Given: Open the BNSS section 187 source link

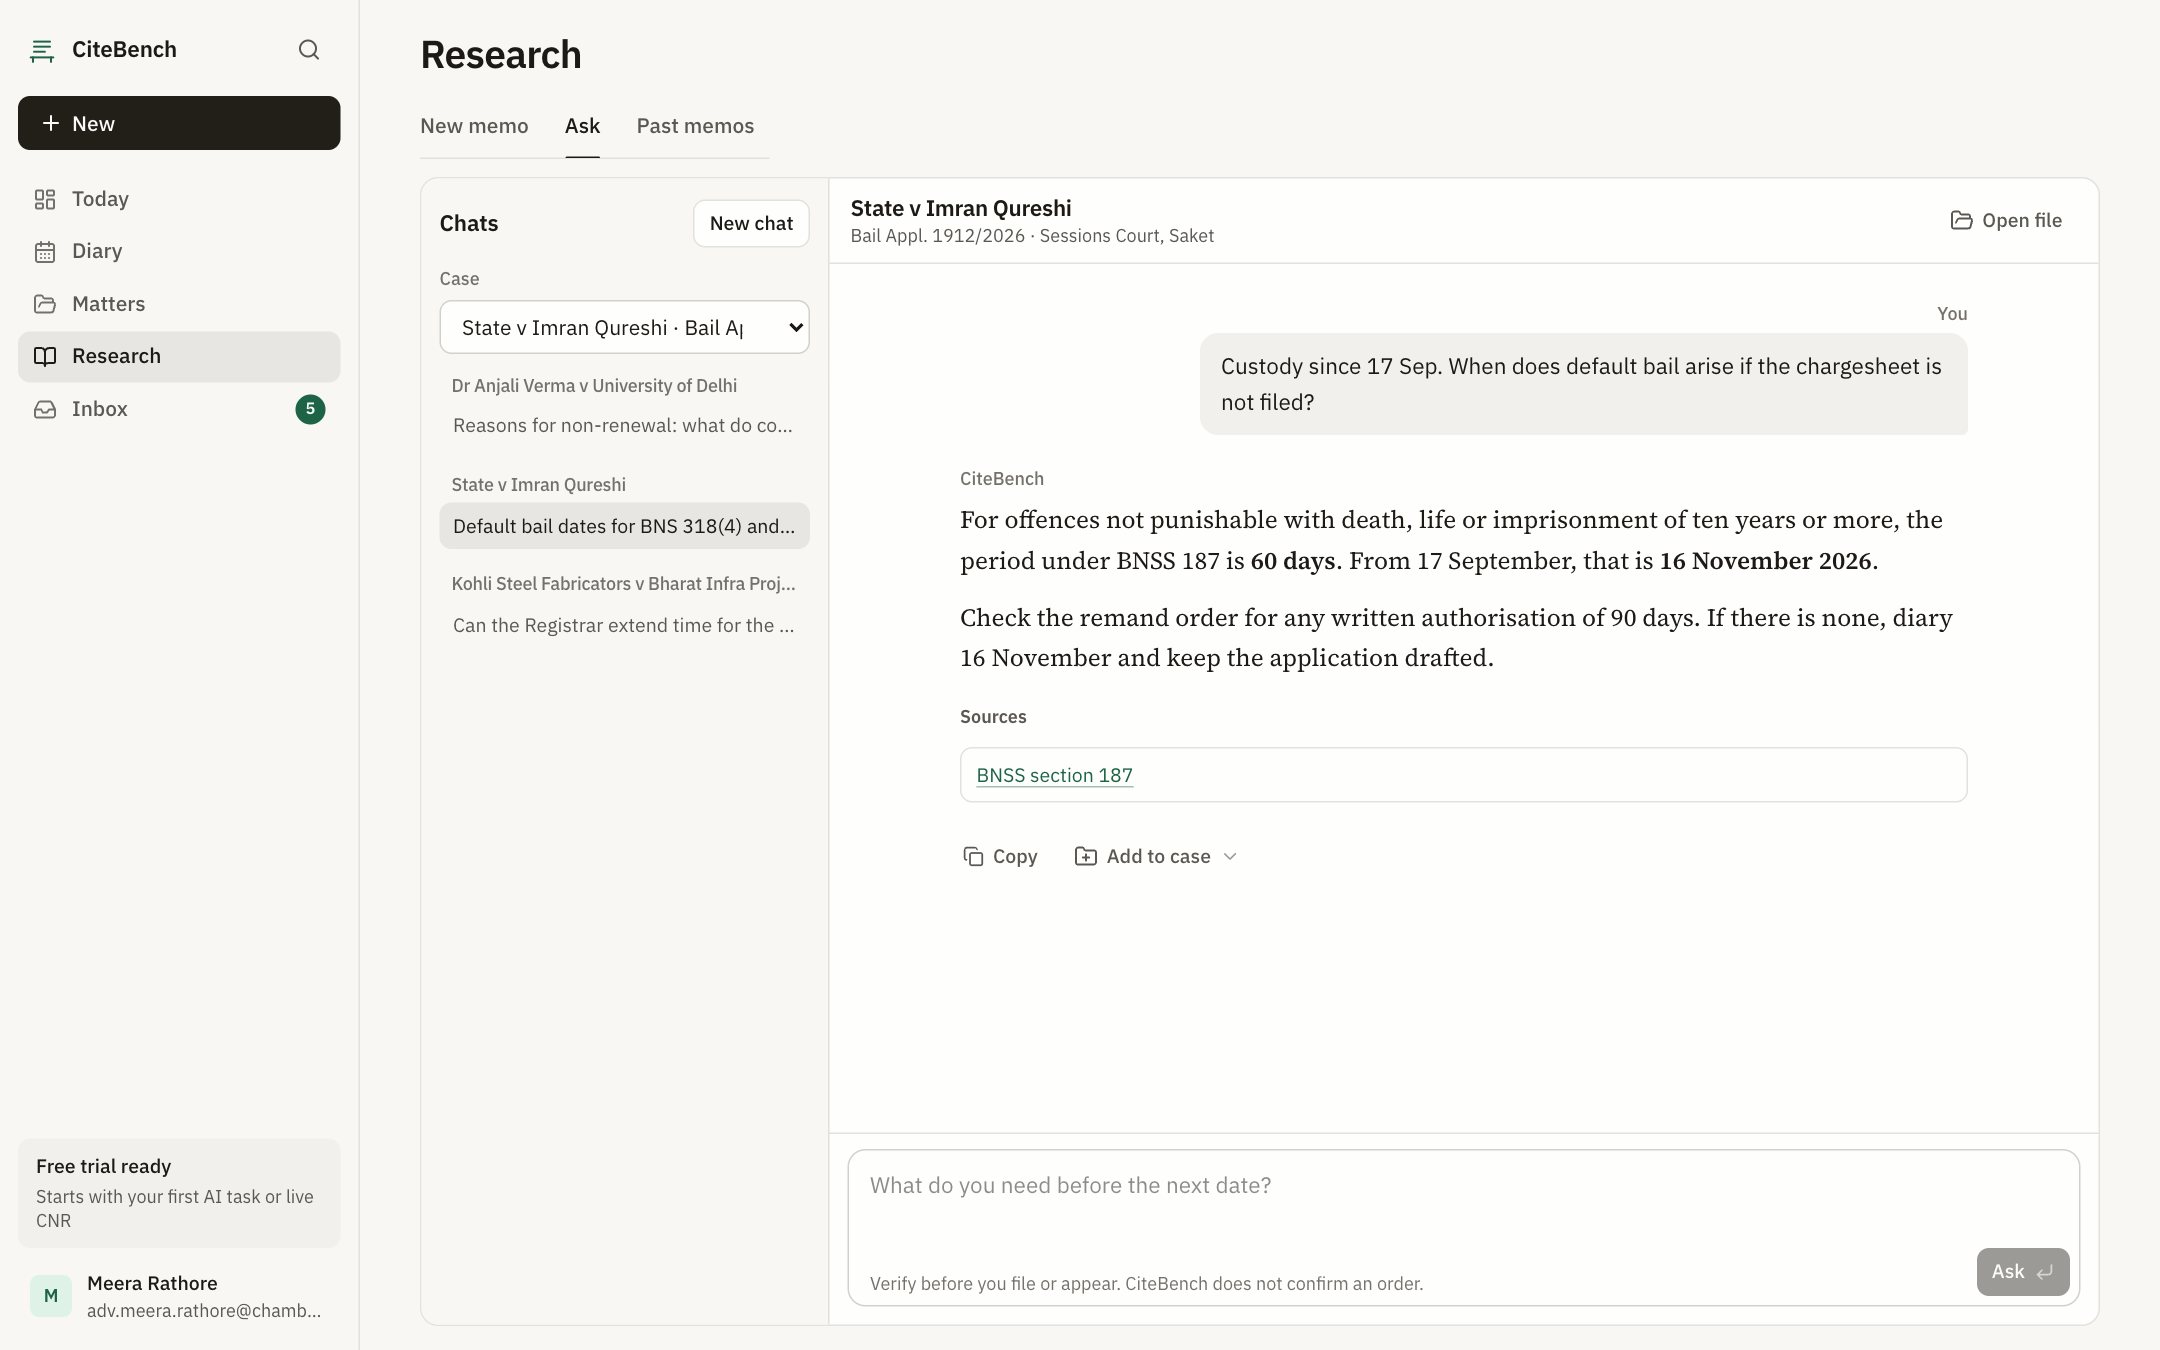Looking at the screenshot, I should (1054, 775).
